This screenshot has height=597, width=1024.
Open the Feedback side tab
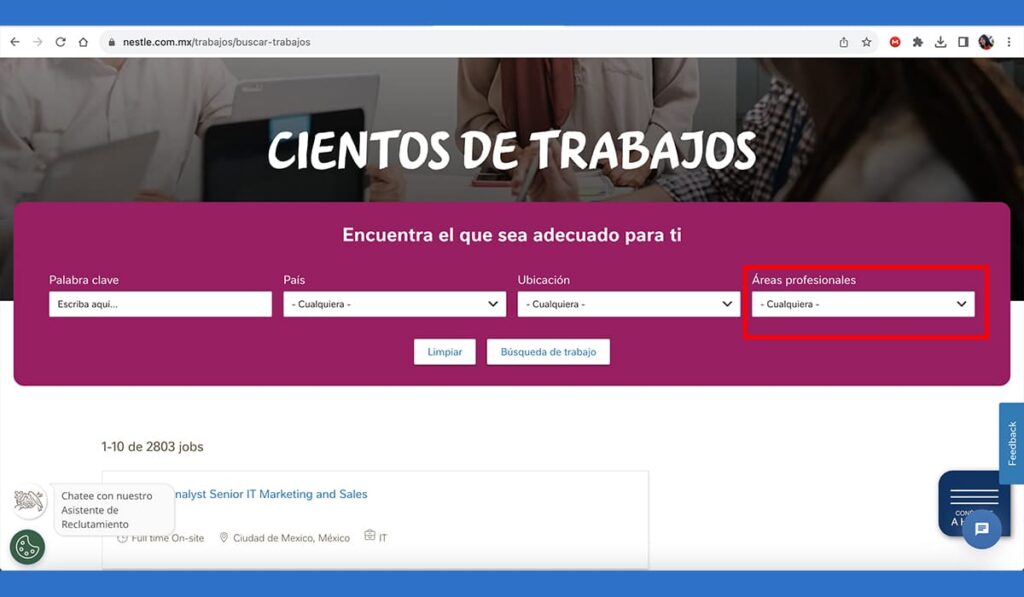[1012, 443]
